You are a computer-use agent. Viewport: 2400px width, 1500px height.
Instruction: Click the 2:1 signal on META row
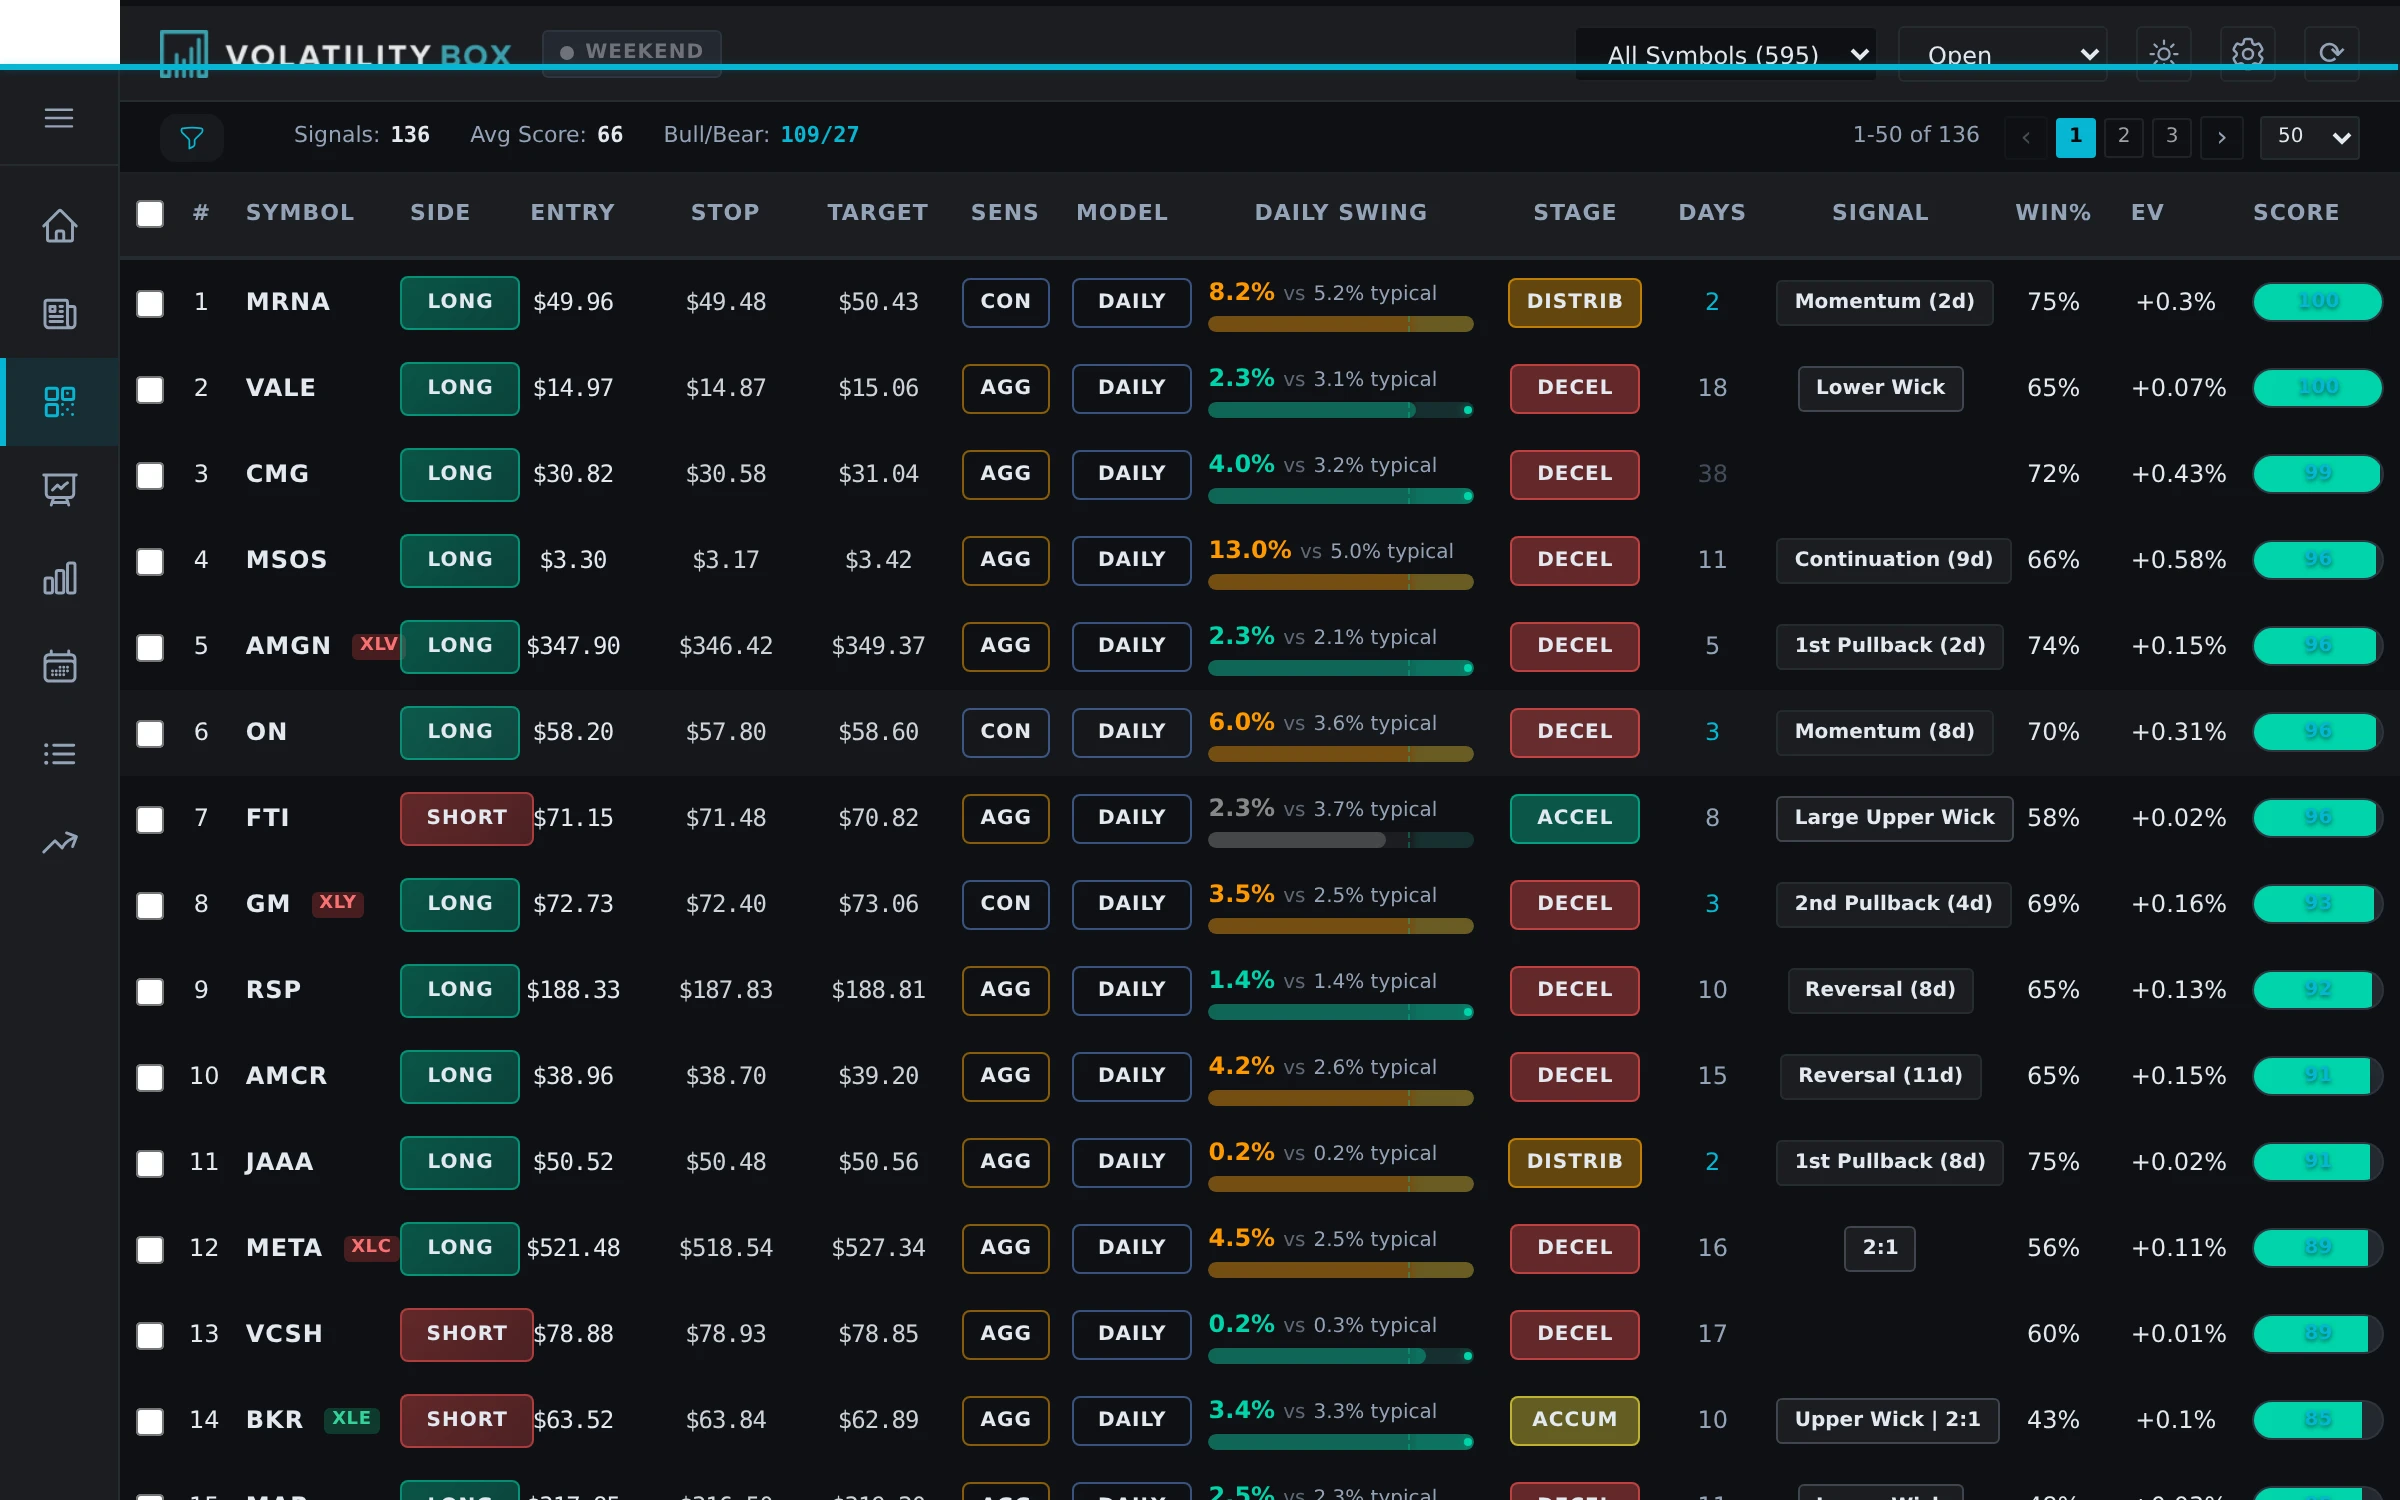pyautogui.click(x=1879, y=1248)
